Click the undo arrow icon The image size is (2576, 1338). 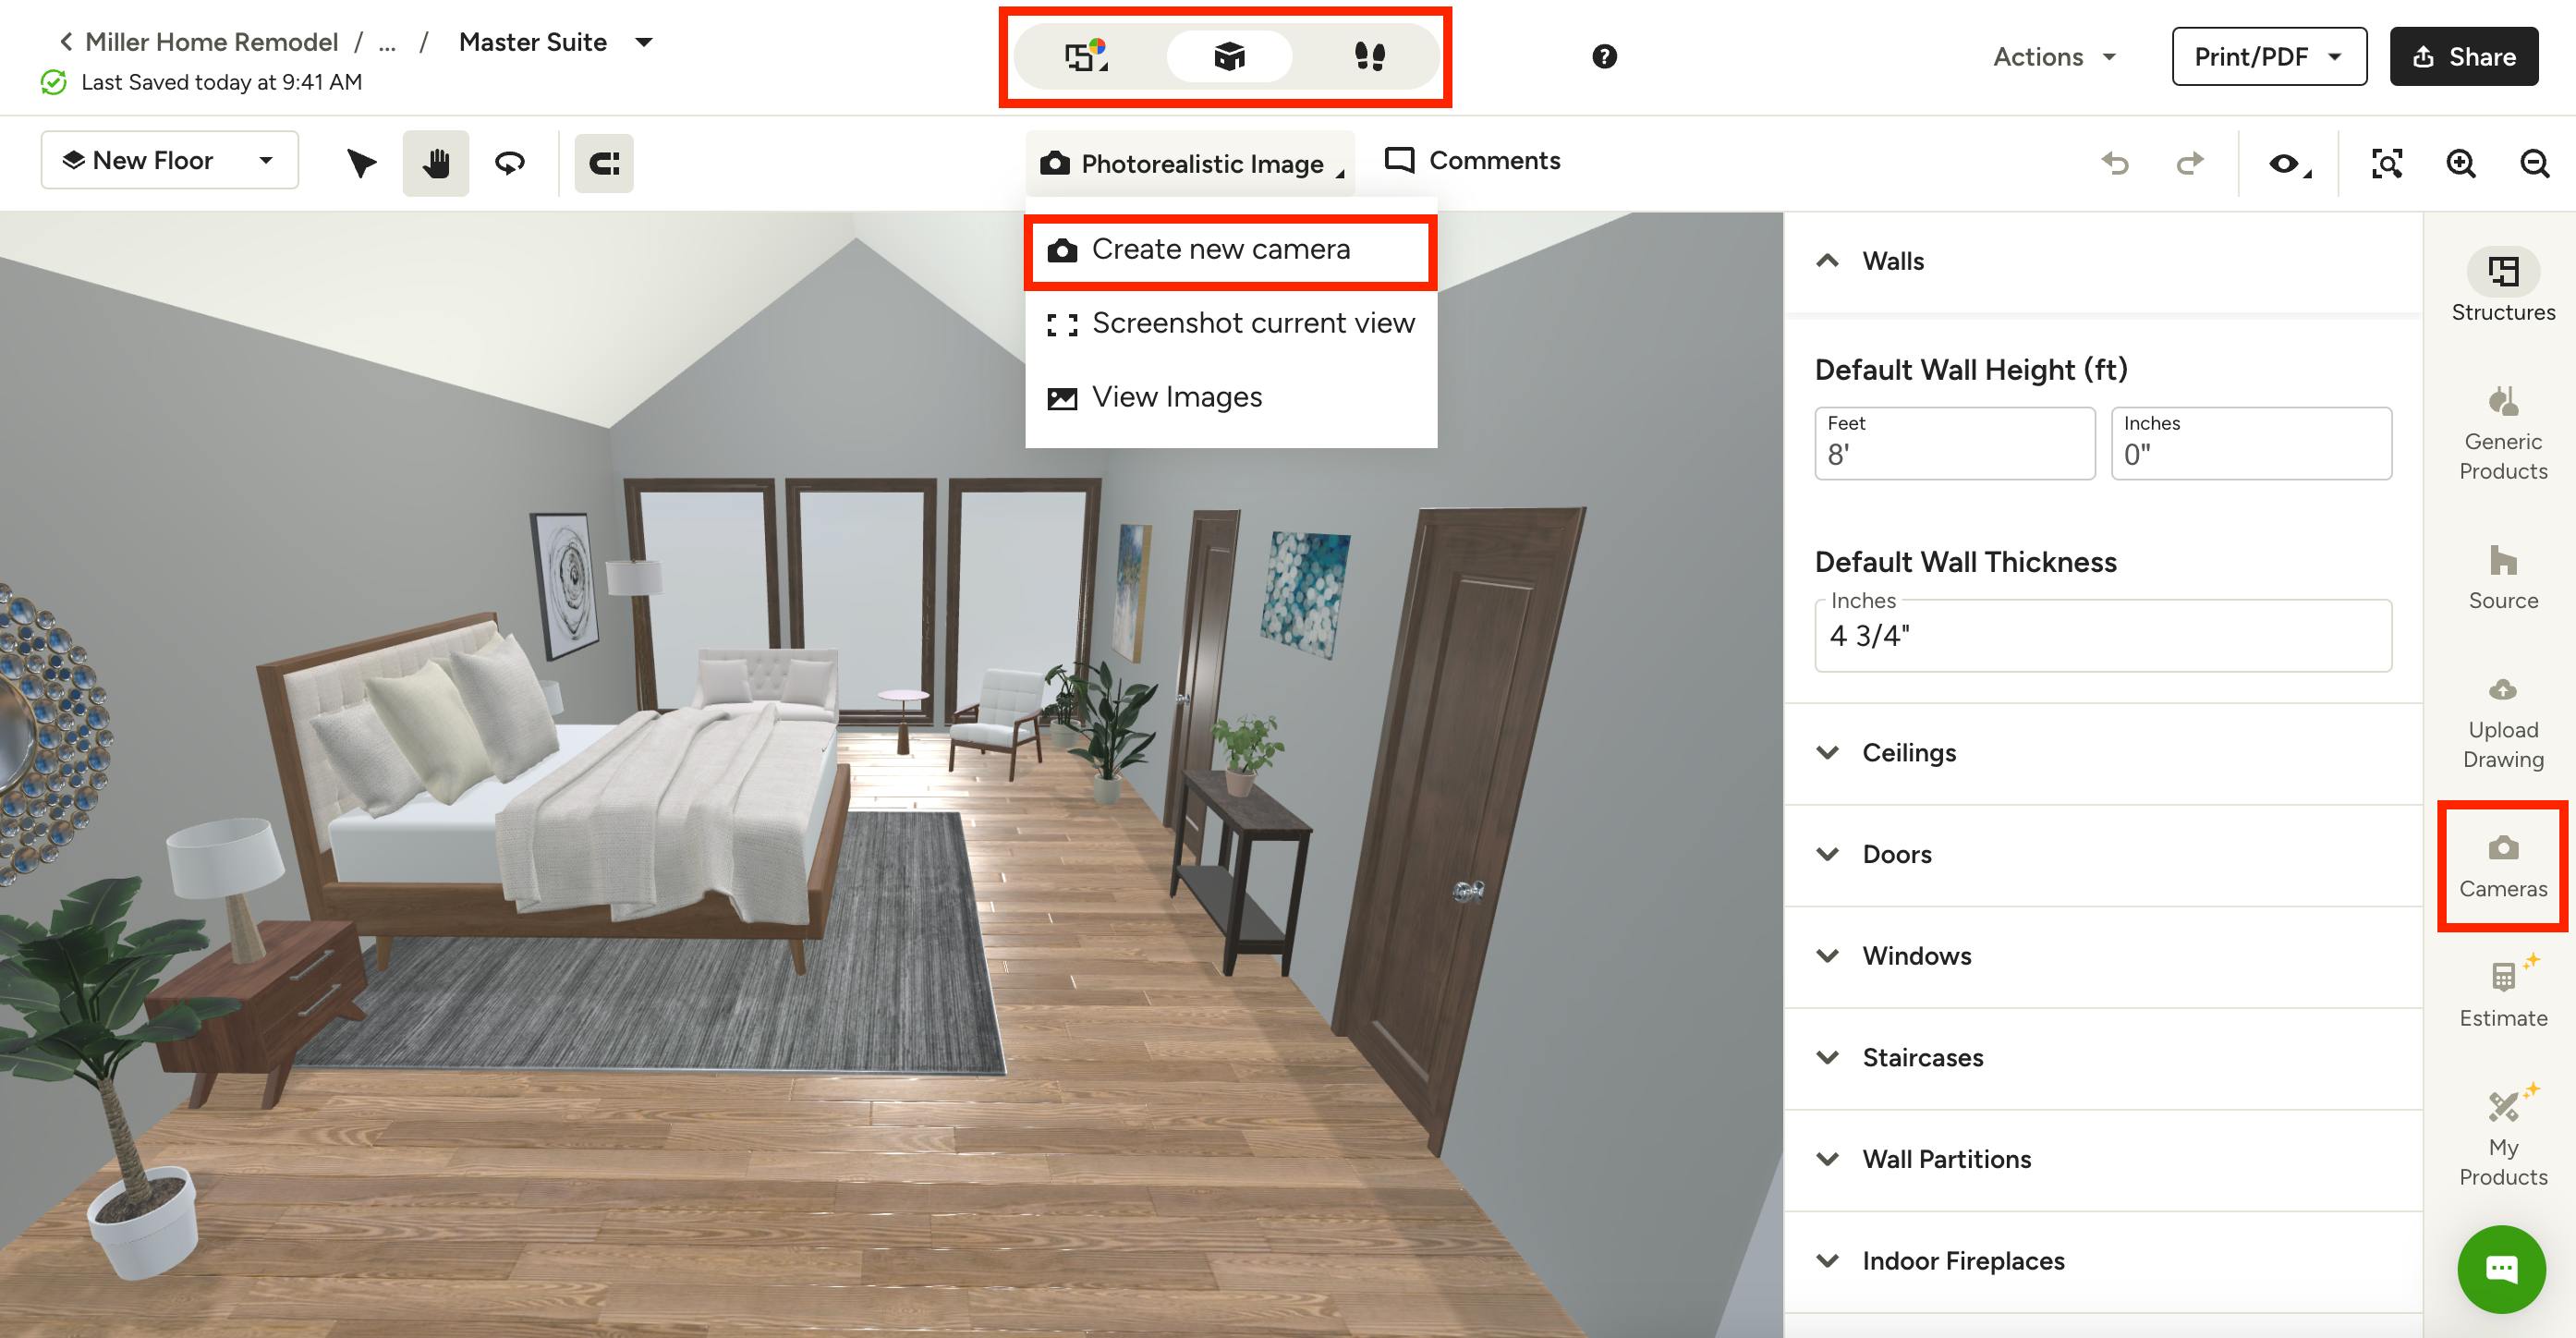tap(2115, 163)
